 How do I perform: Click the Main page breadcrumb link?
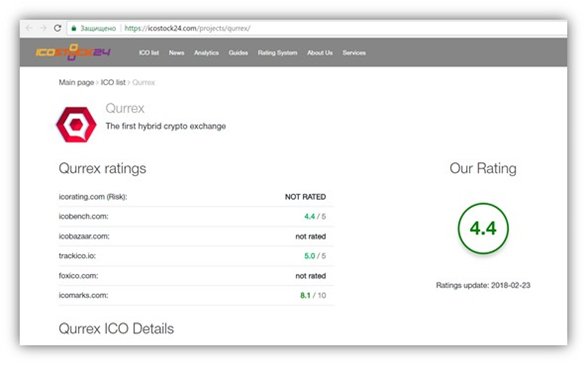pos(76,82)
